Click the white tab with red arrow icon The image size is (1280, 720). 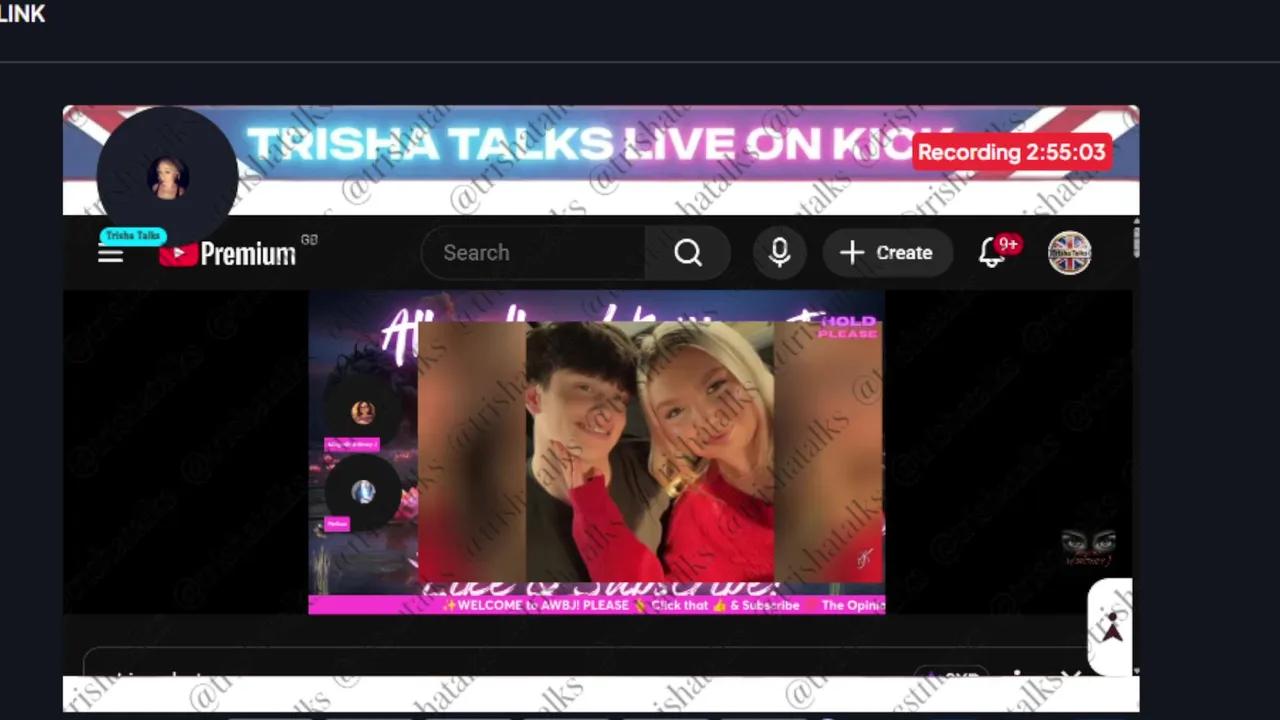coord(1111,629)
